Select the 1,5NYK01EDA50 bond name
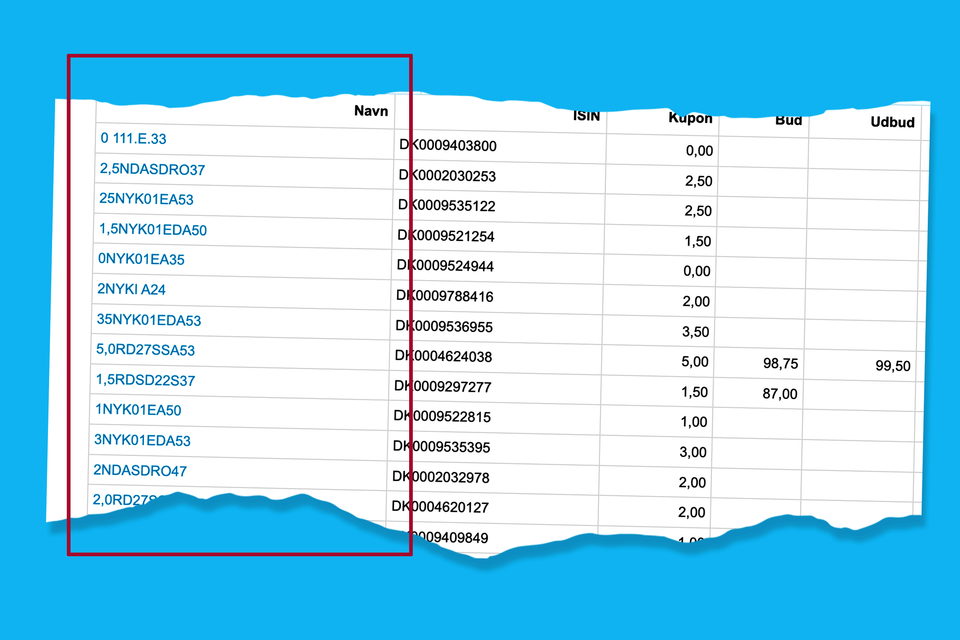The width and height of the screenshot is (960, 640). point(153,229)
